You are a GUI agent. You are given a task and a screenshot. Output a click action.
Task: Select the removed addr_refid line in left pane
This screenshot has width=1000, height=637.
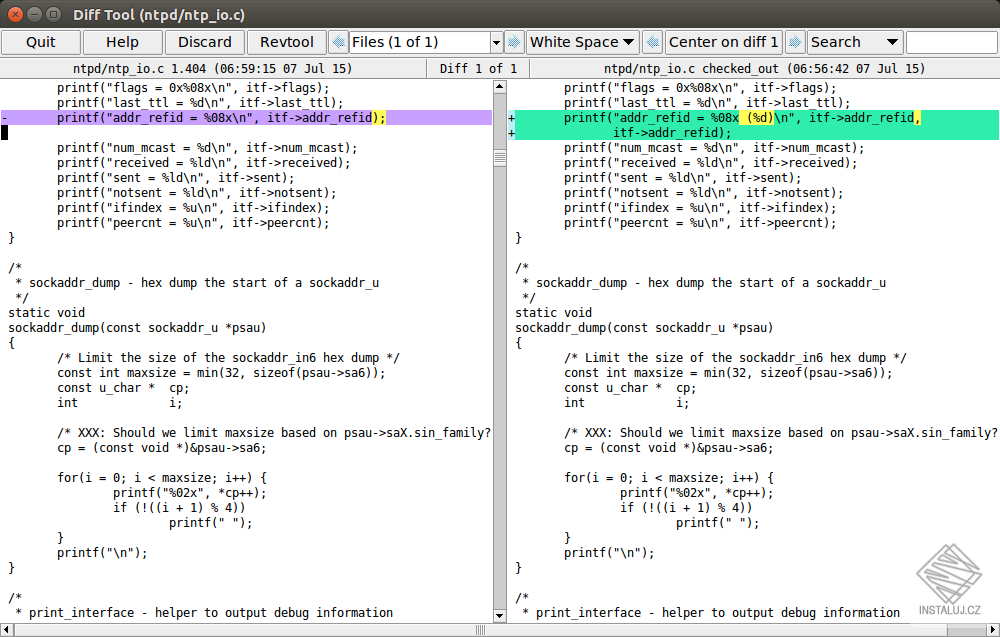[x=246, y=117]
